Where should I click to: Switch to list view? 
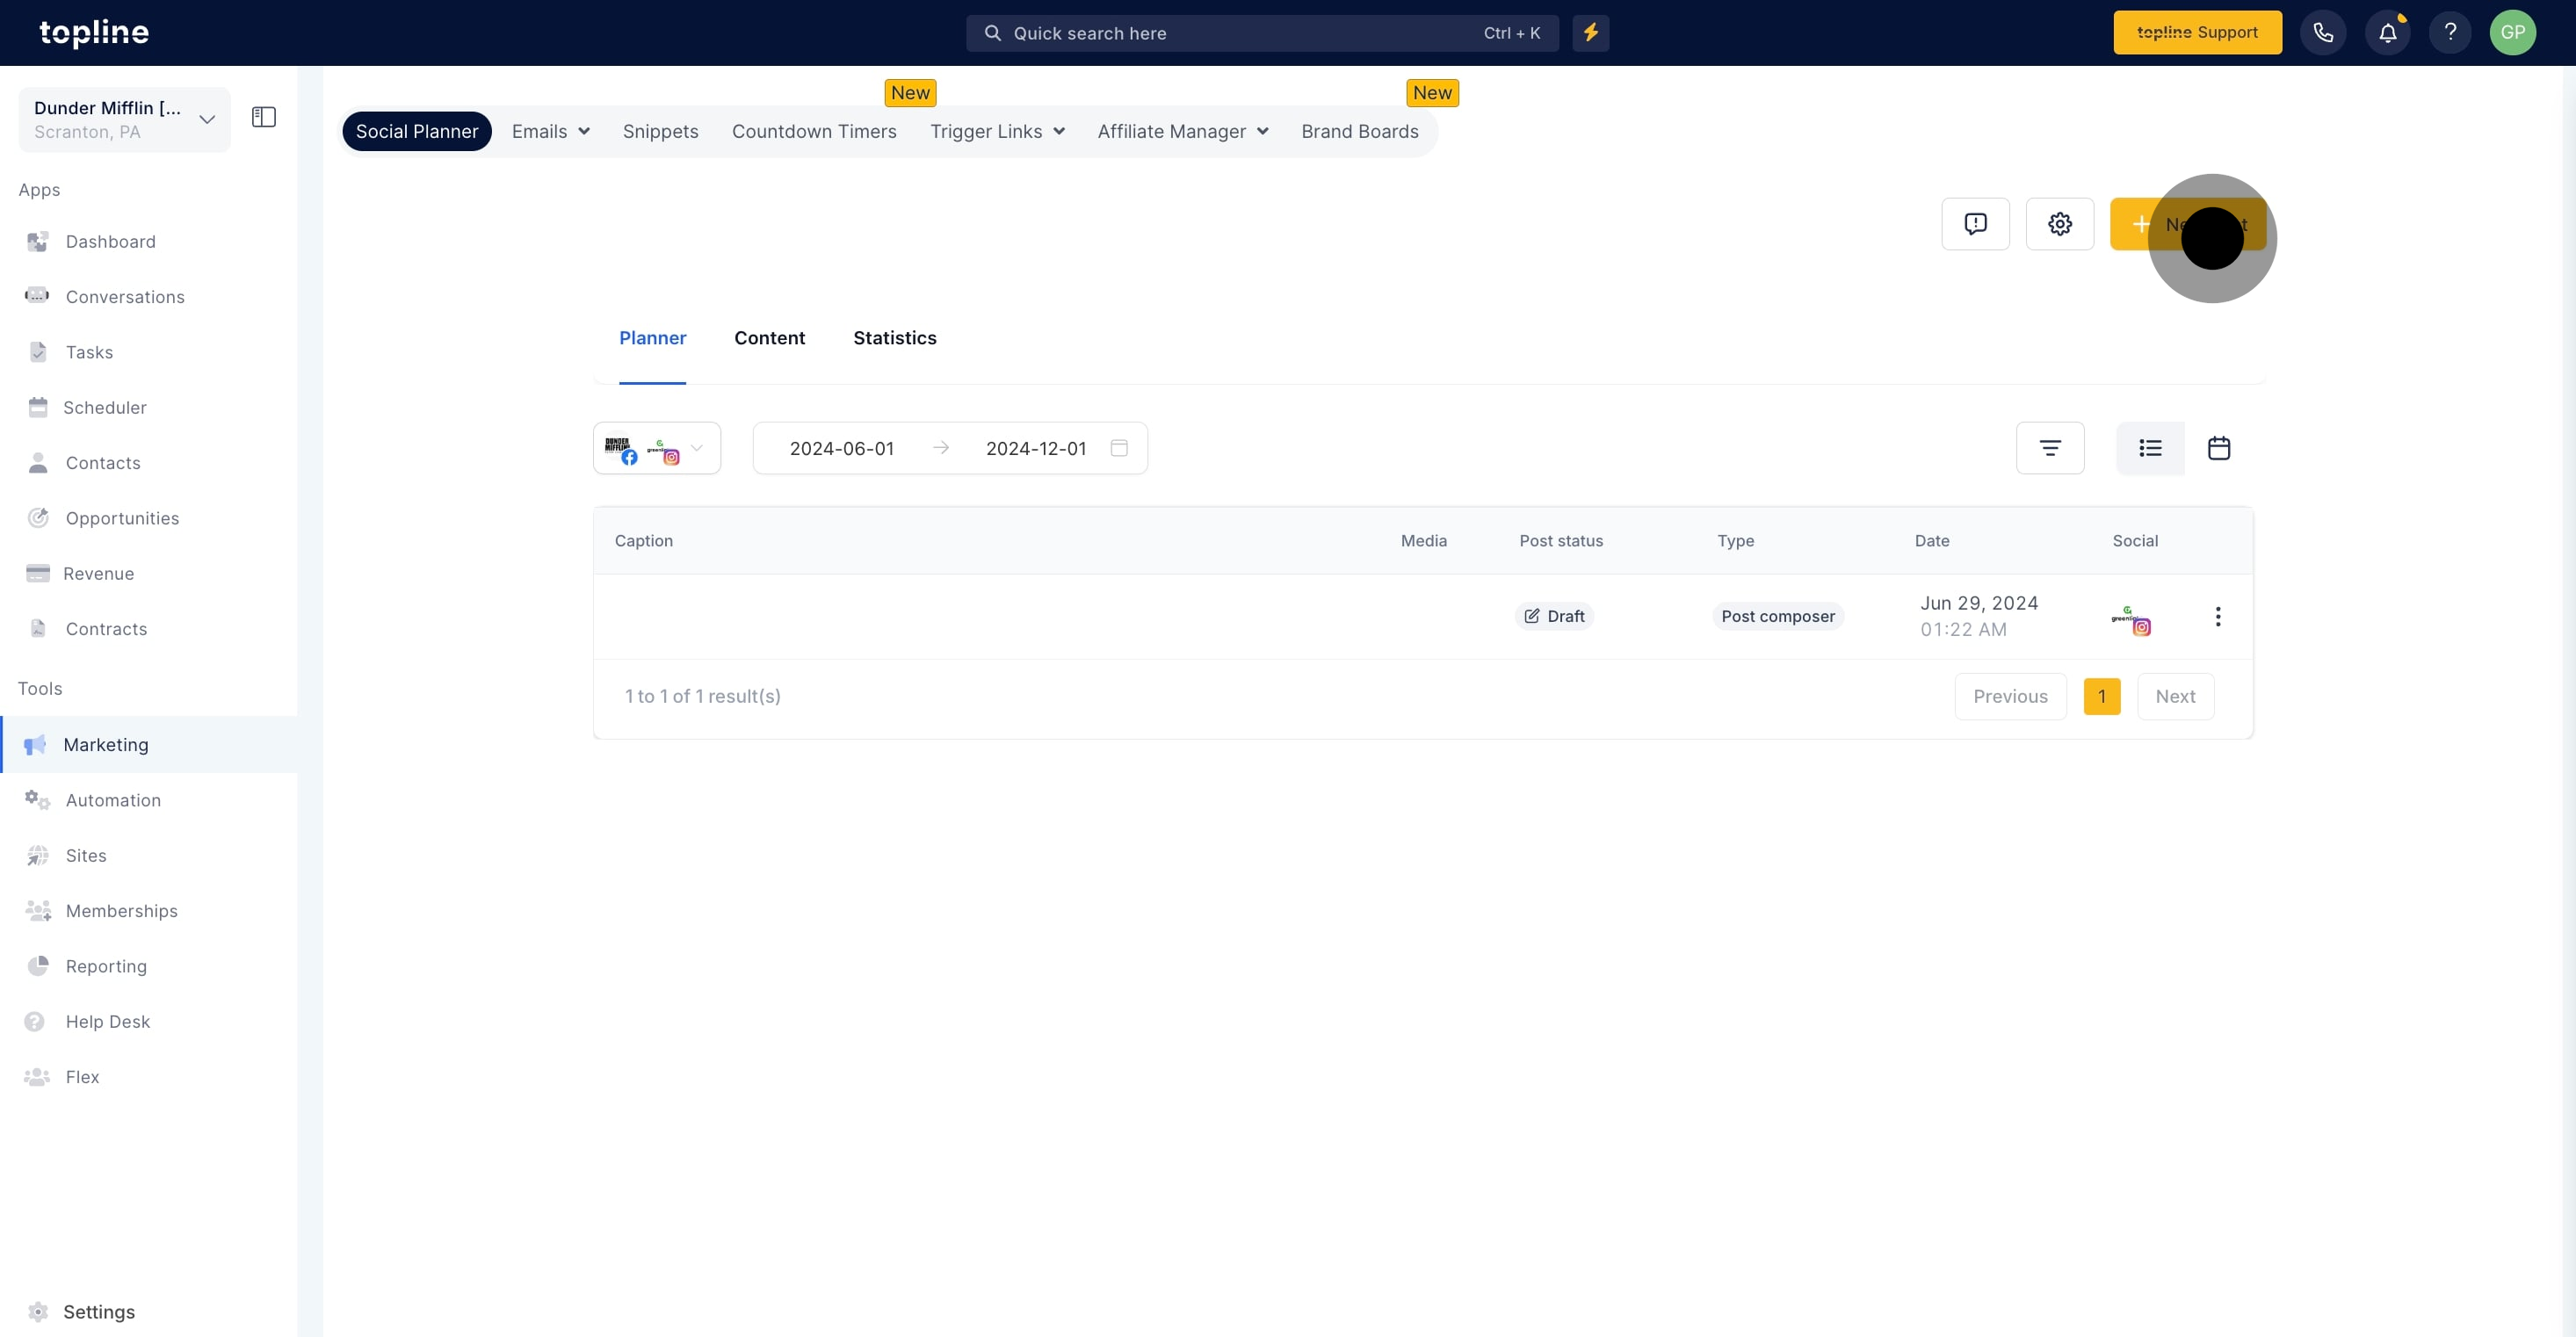2150,448
